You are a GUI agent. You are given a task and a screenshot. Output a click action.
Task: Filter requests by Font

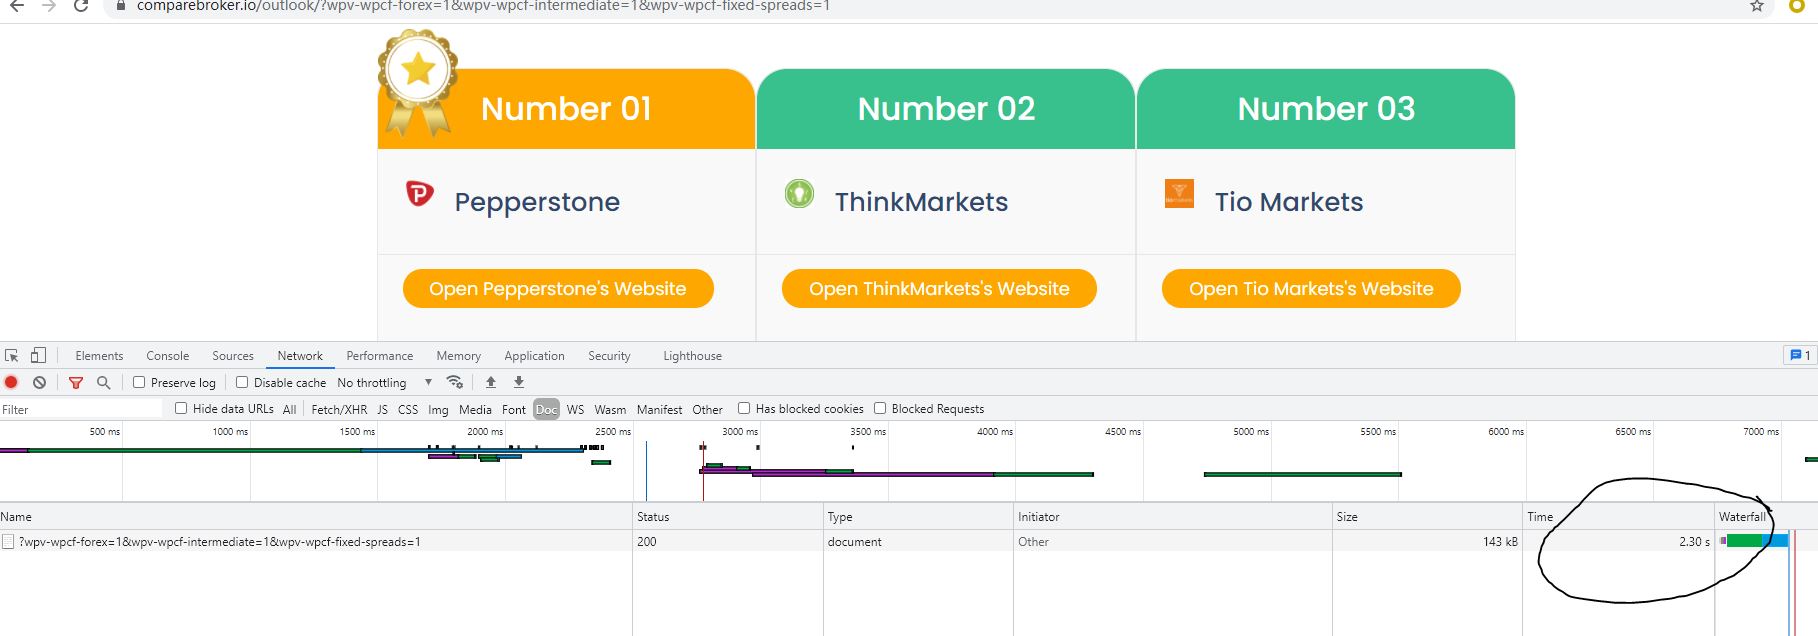(x=514, y=409)
